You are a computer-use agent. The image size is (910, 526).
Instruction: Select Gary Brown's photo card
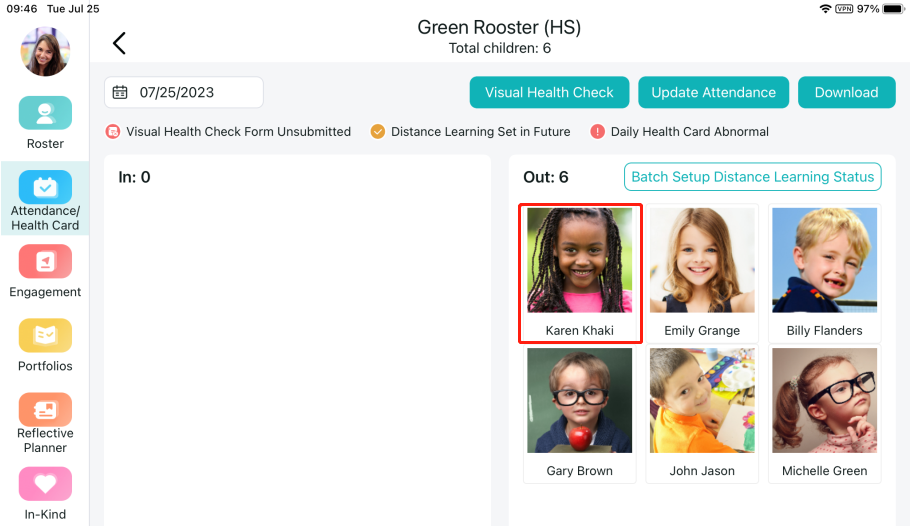pos(580,413)
